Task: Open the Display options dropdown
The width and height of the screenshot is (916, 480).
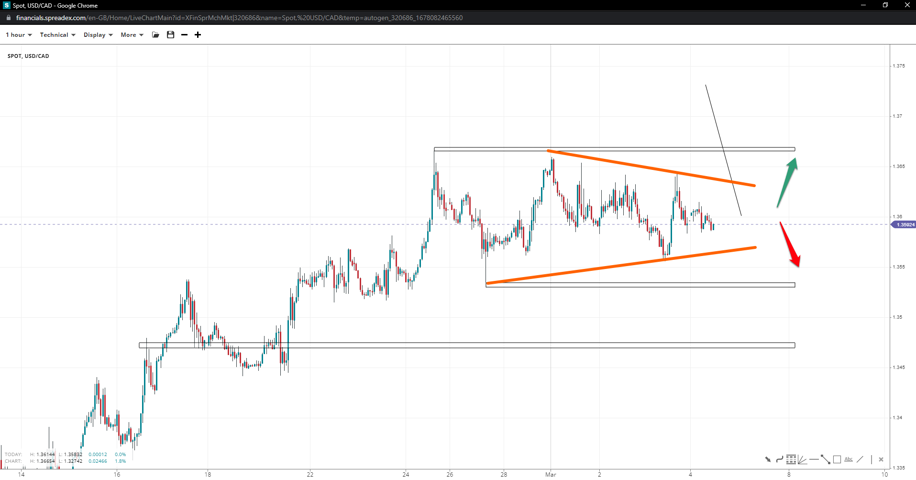Action: (97, 35)
